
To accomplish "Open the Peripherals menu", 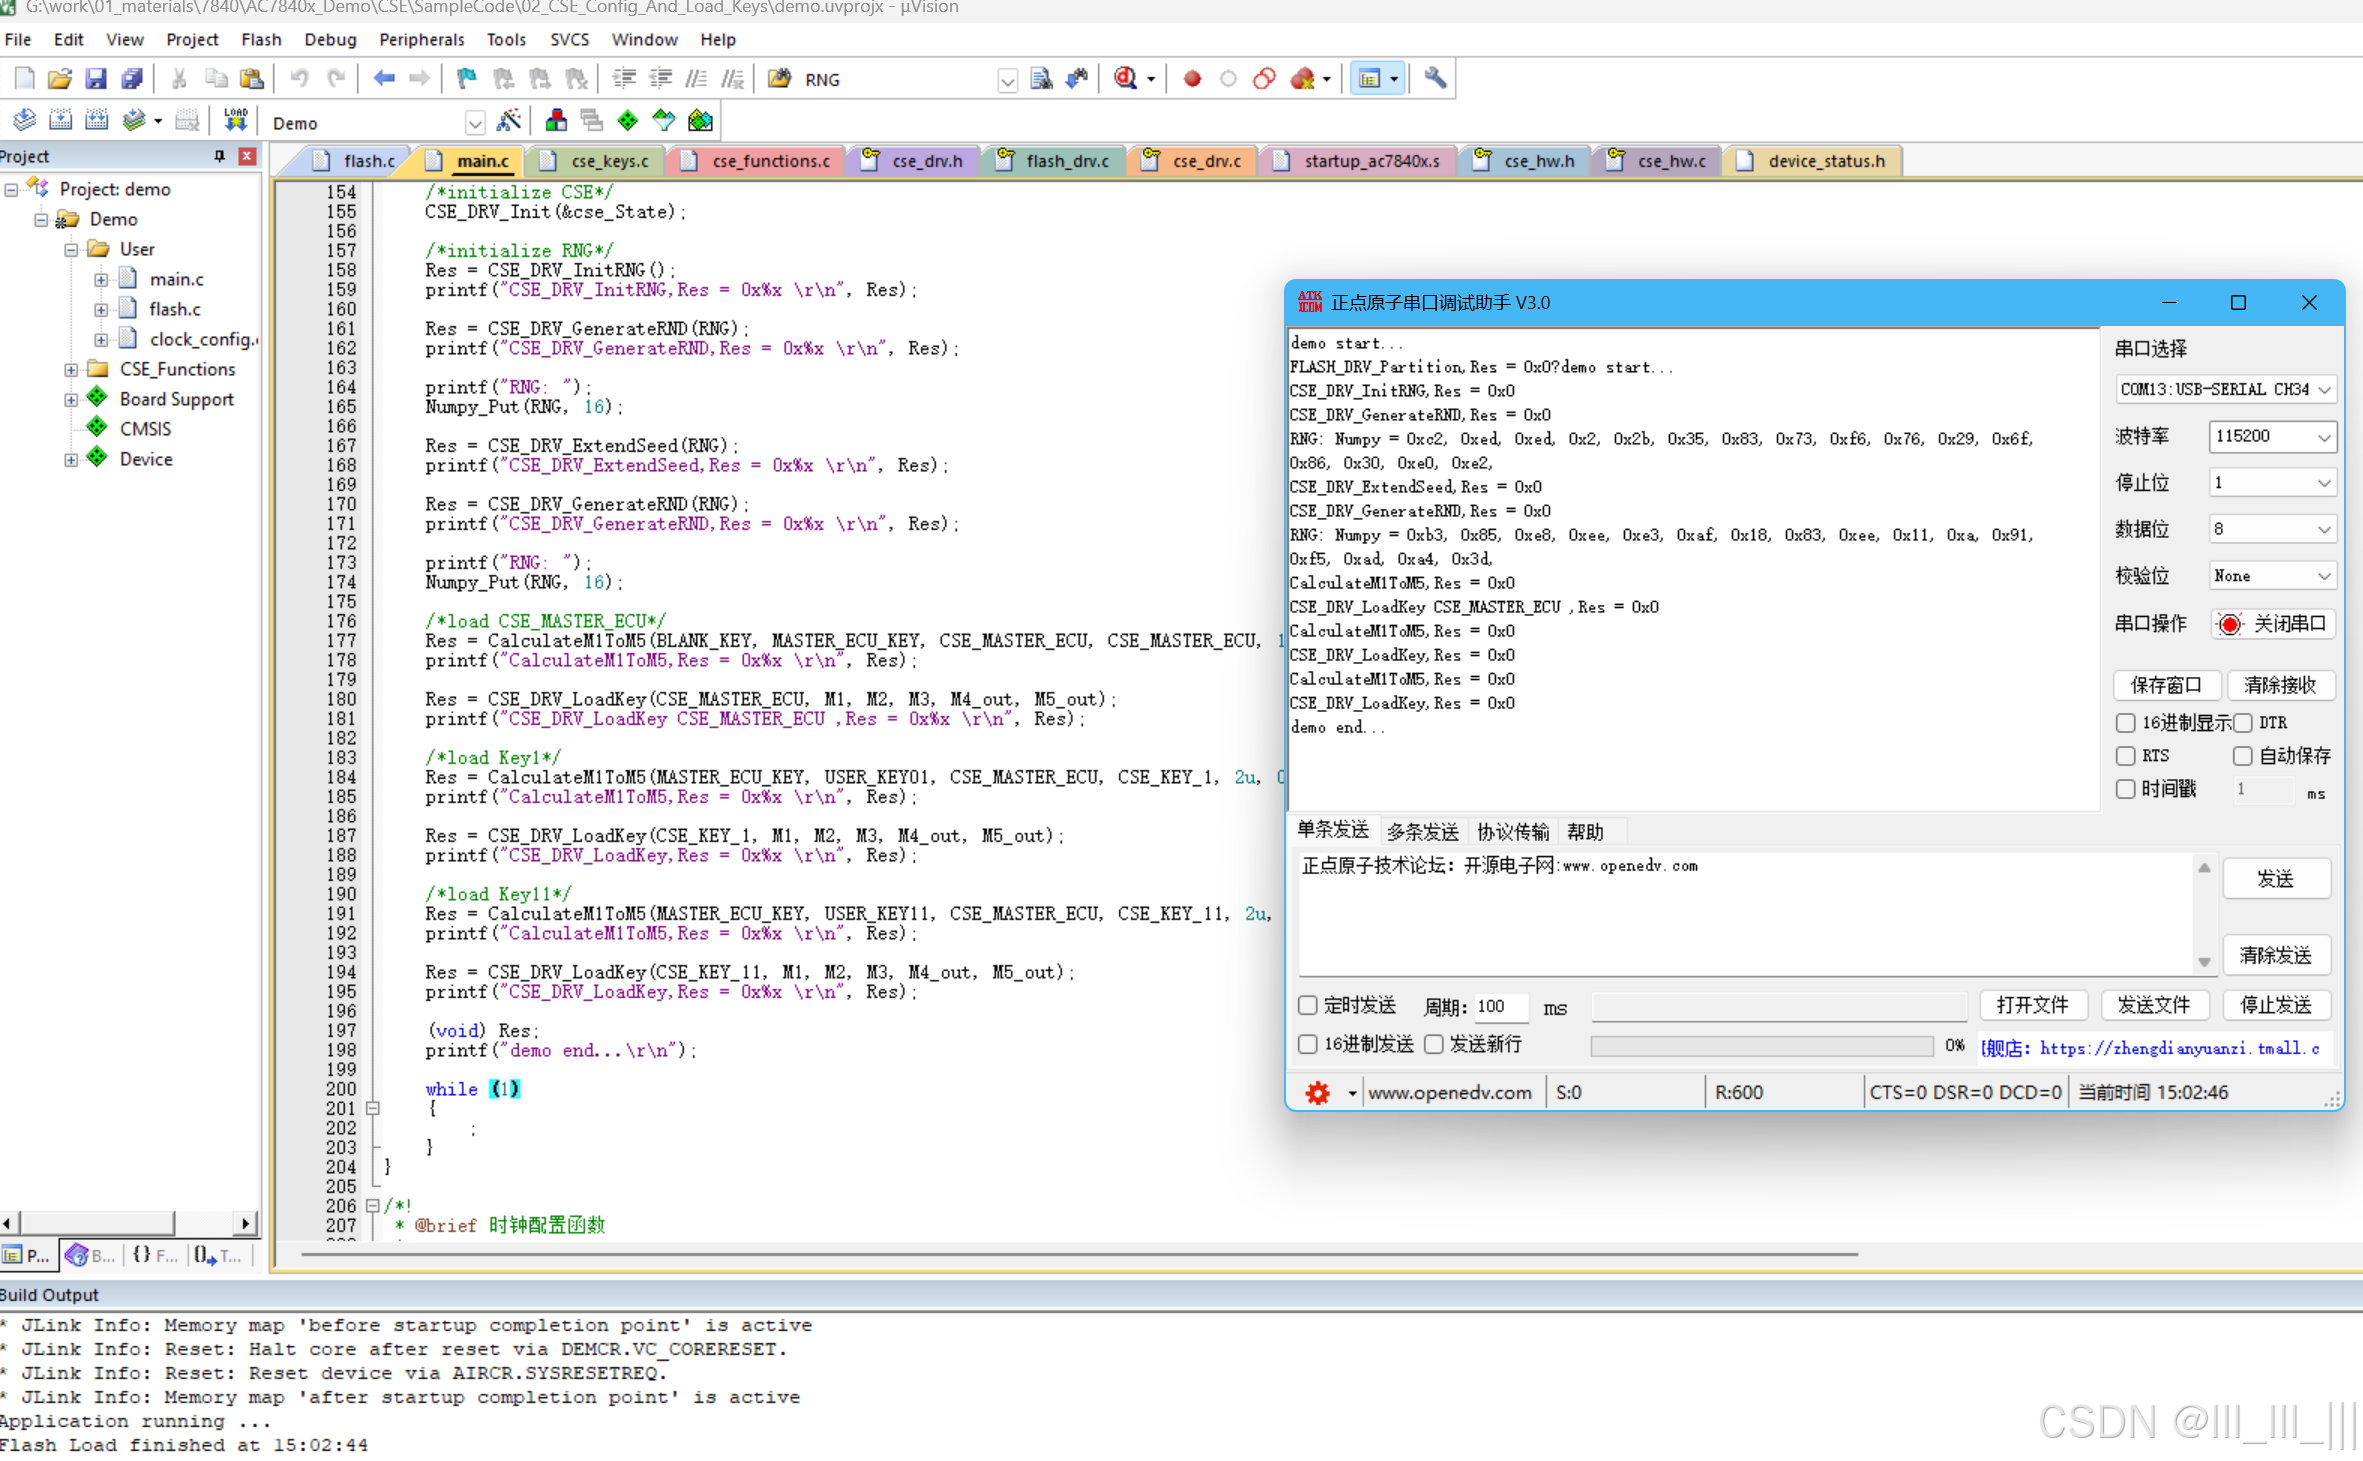I will click(421, 40).
